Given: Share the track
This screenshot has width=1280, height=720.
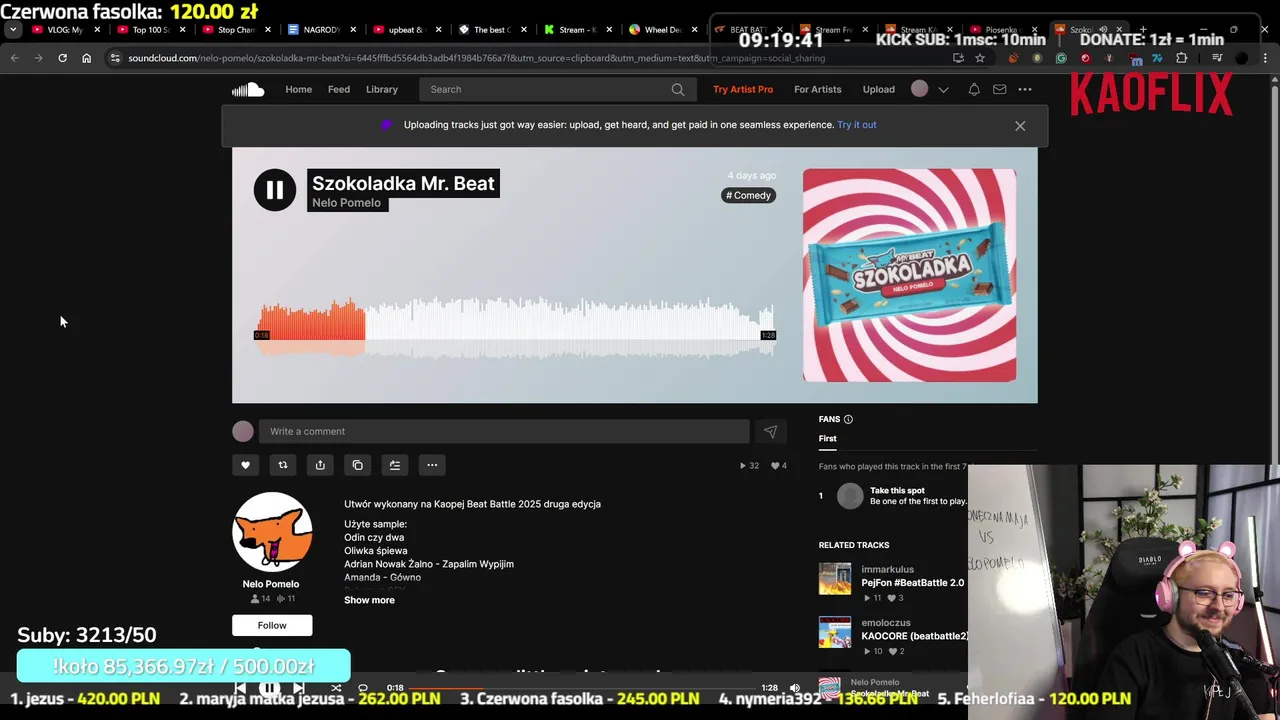Looking at the screenshot, I should point(320,465).
